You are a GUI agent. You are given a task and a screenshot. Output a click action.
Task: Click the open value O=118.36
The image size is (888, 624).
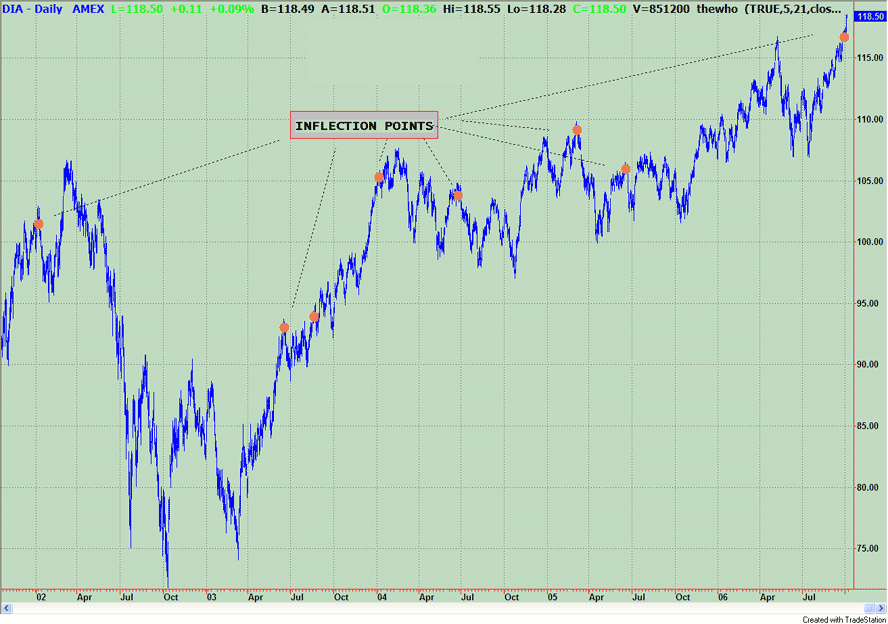(409, 9)
